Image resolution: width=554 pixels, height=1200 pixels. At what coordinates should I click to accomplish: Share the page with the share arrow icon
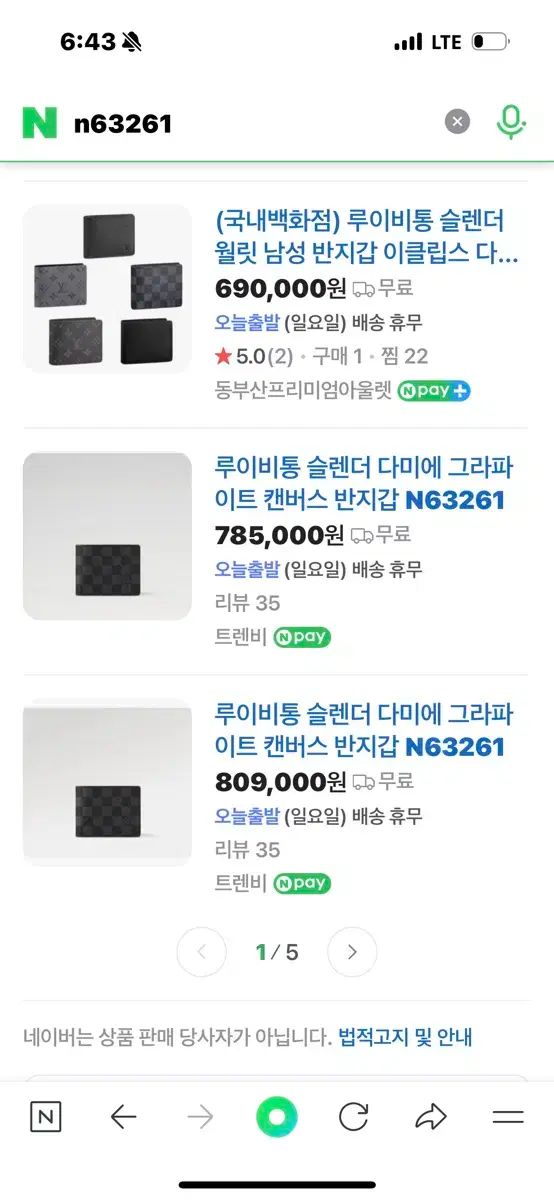[431, 1117]
